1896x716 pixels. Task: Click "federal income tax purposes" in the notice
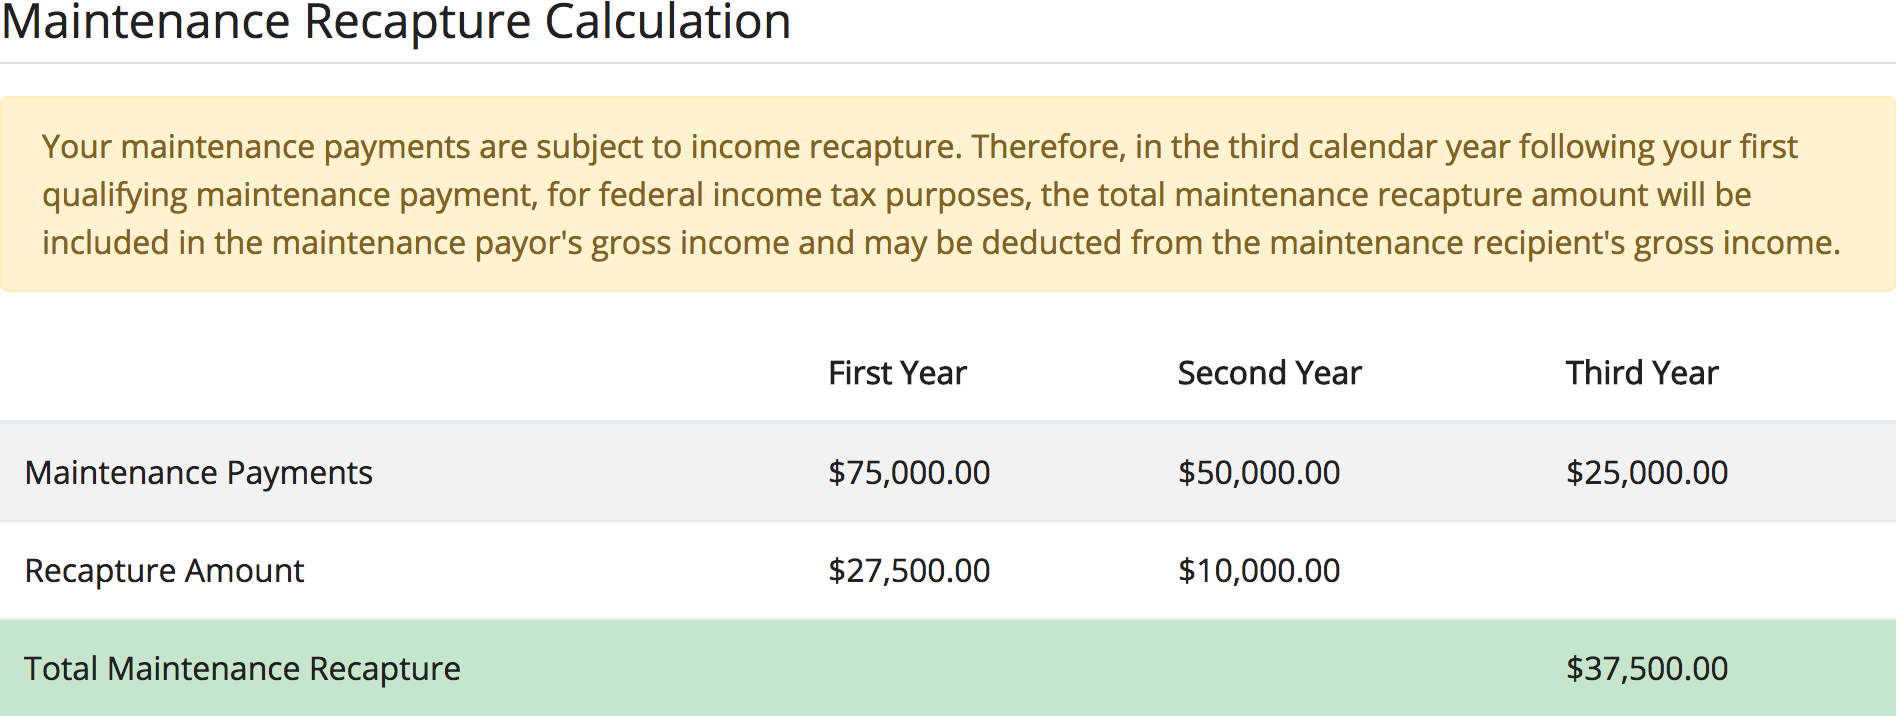[x=818, y=194]
